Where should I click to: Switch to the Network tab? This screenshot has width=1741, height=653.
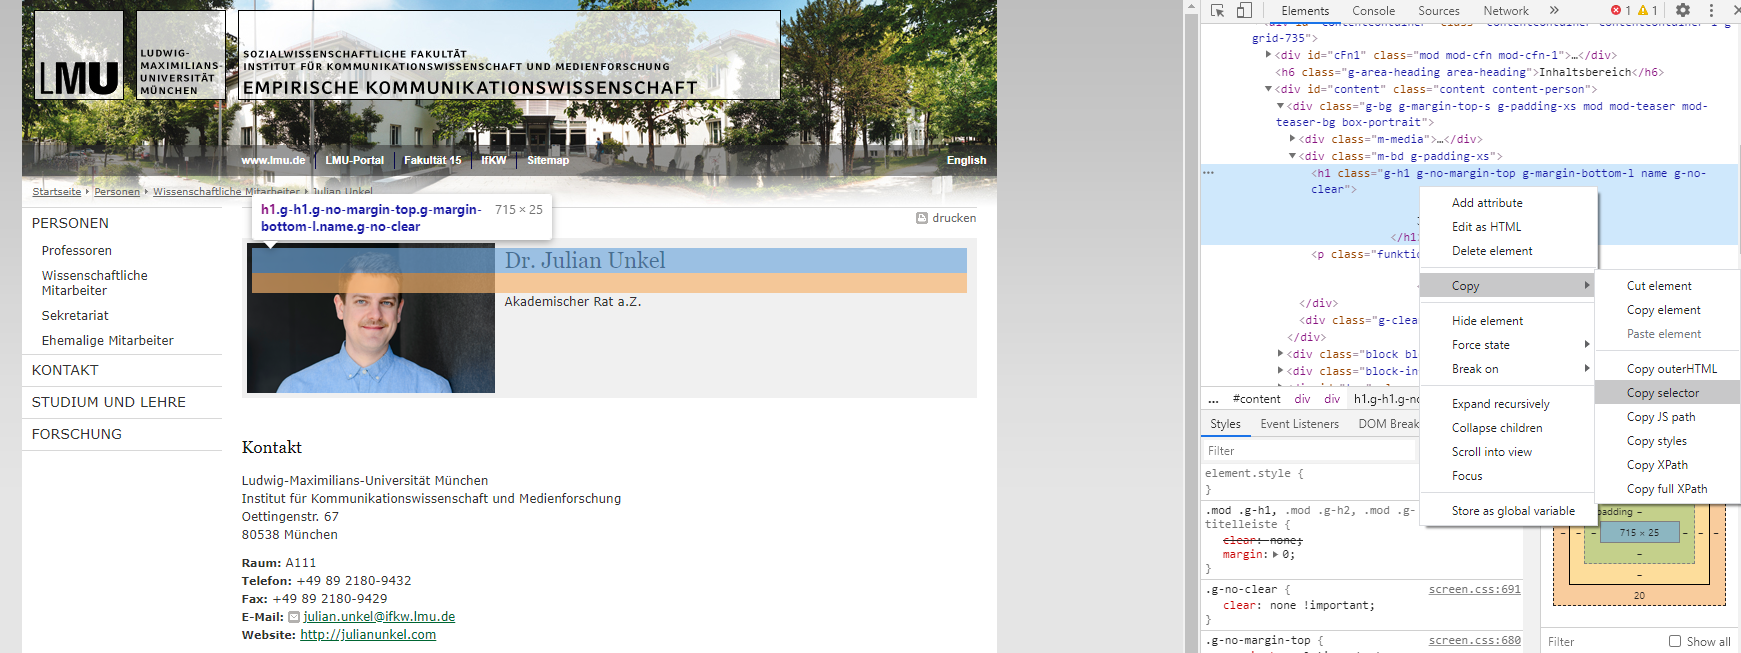(1505, 11)
